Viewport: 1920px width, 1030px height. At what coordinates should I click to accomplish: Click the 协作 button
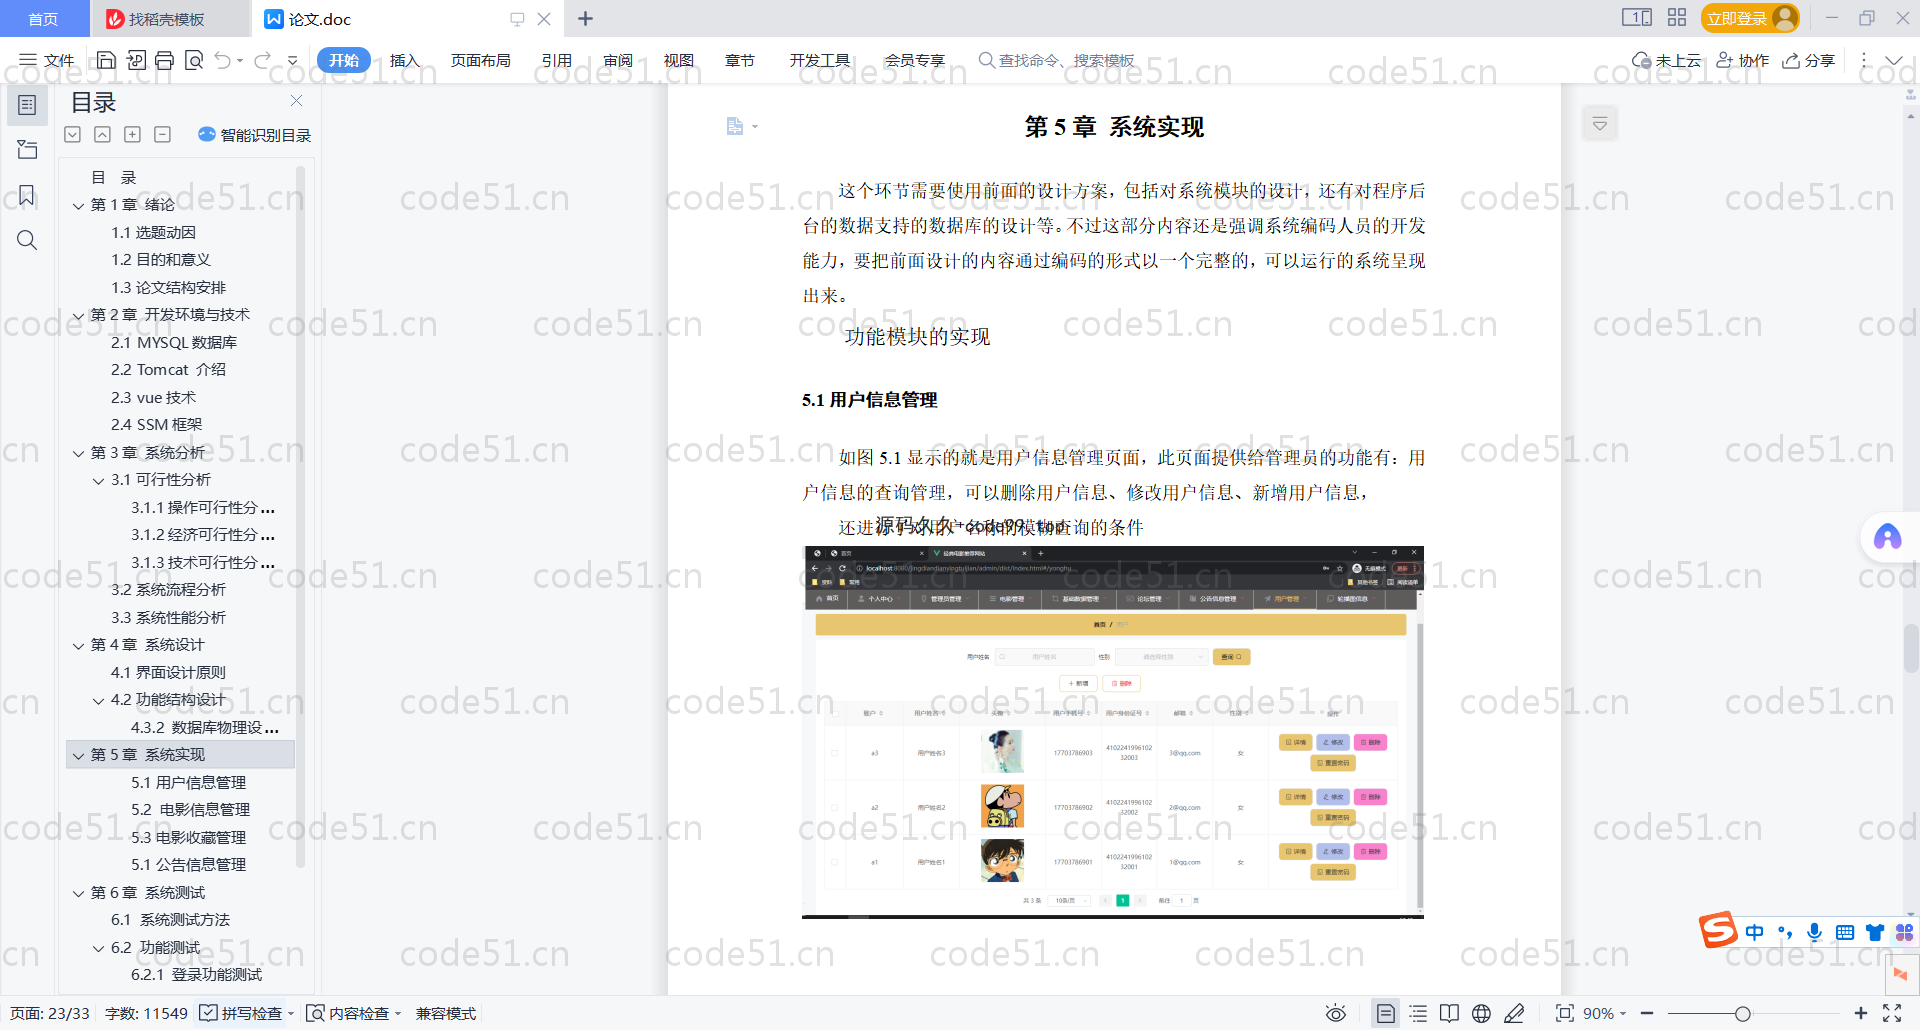pyautogui.click(x=1743, y=60)
